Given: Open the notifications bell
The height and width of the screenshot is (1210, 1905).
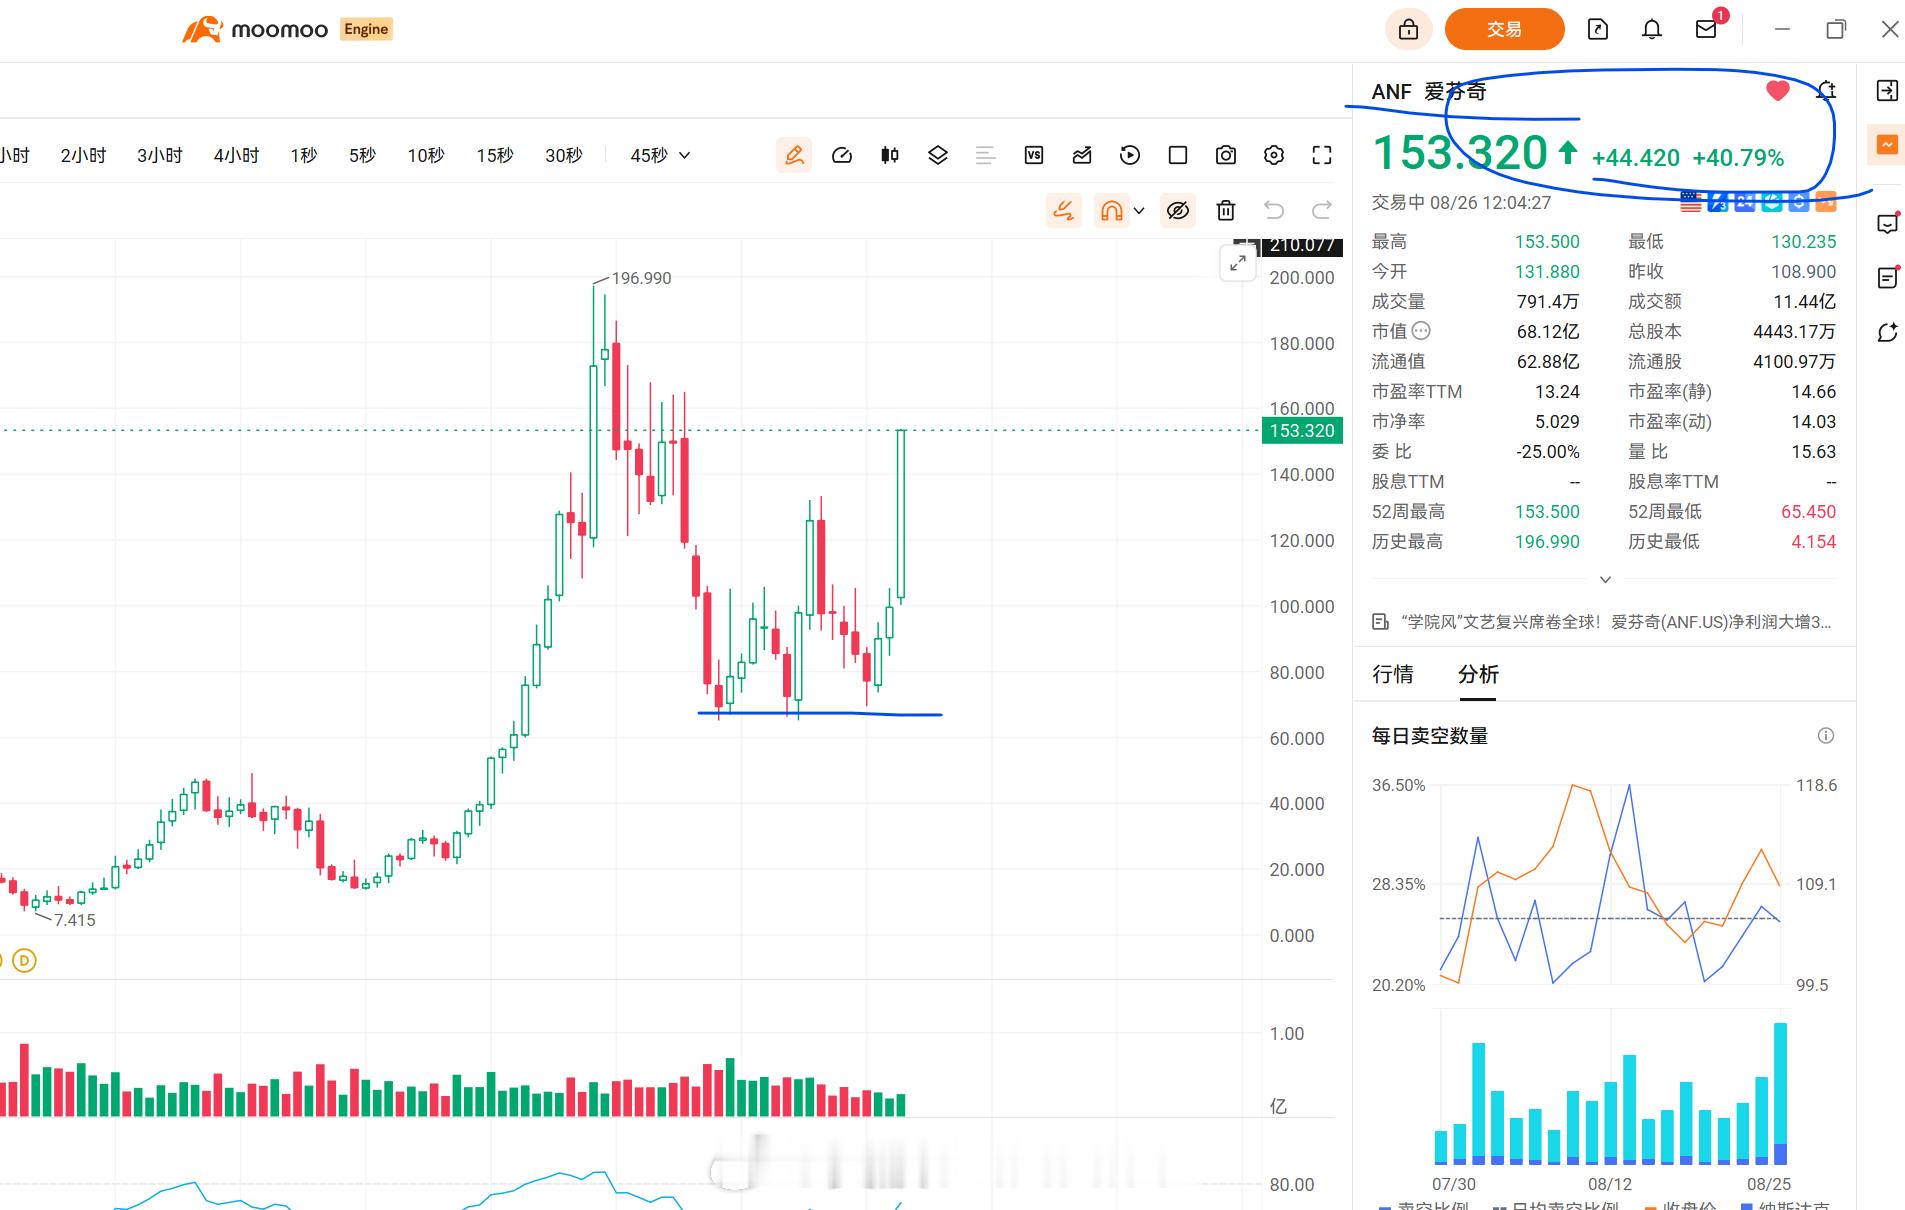Looking at the screenshot, I should click(x=1652, y=29).
